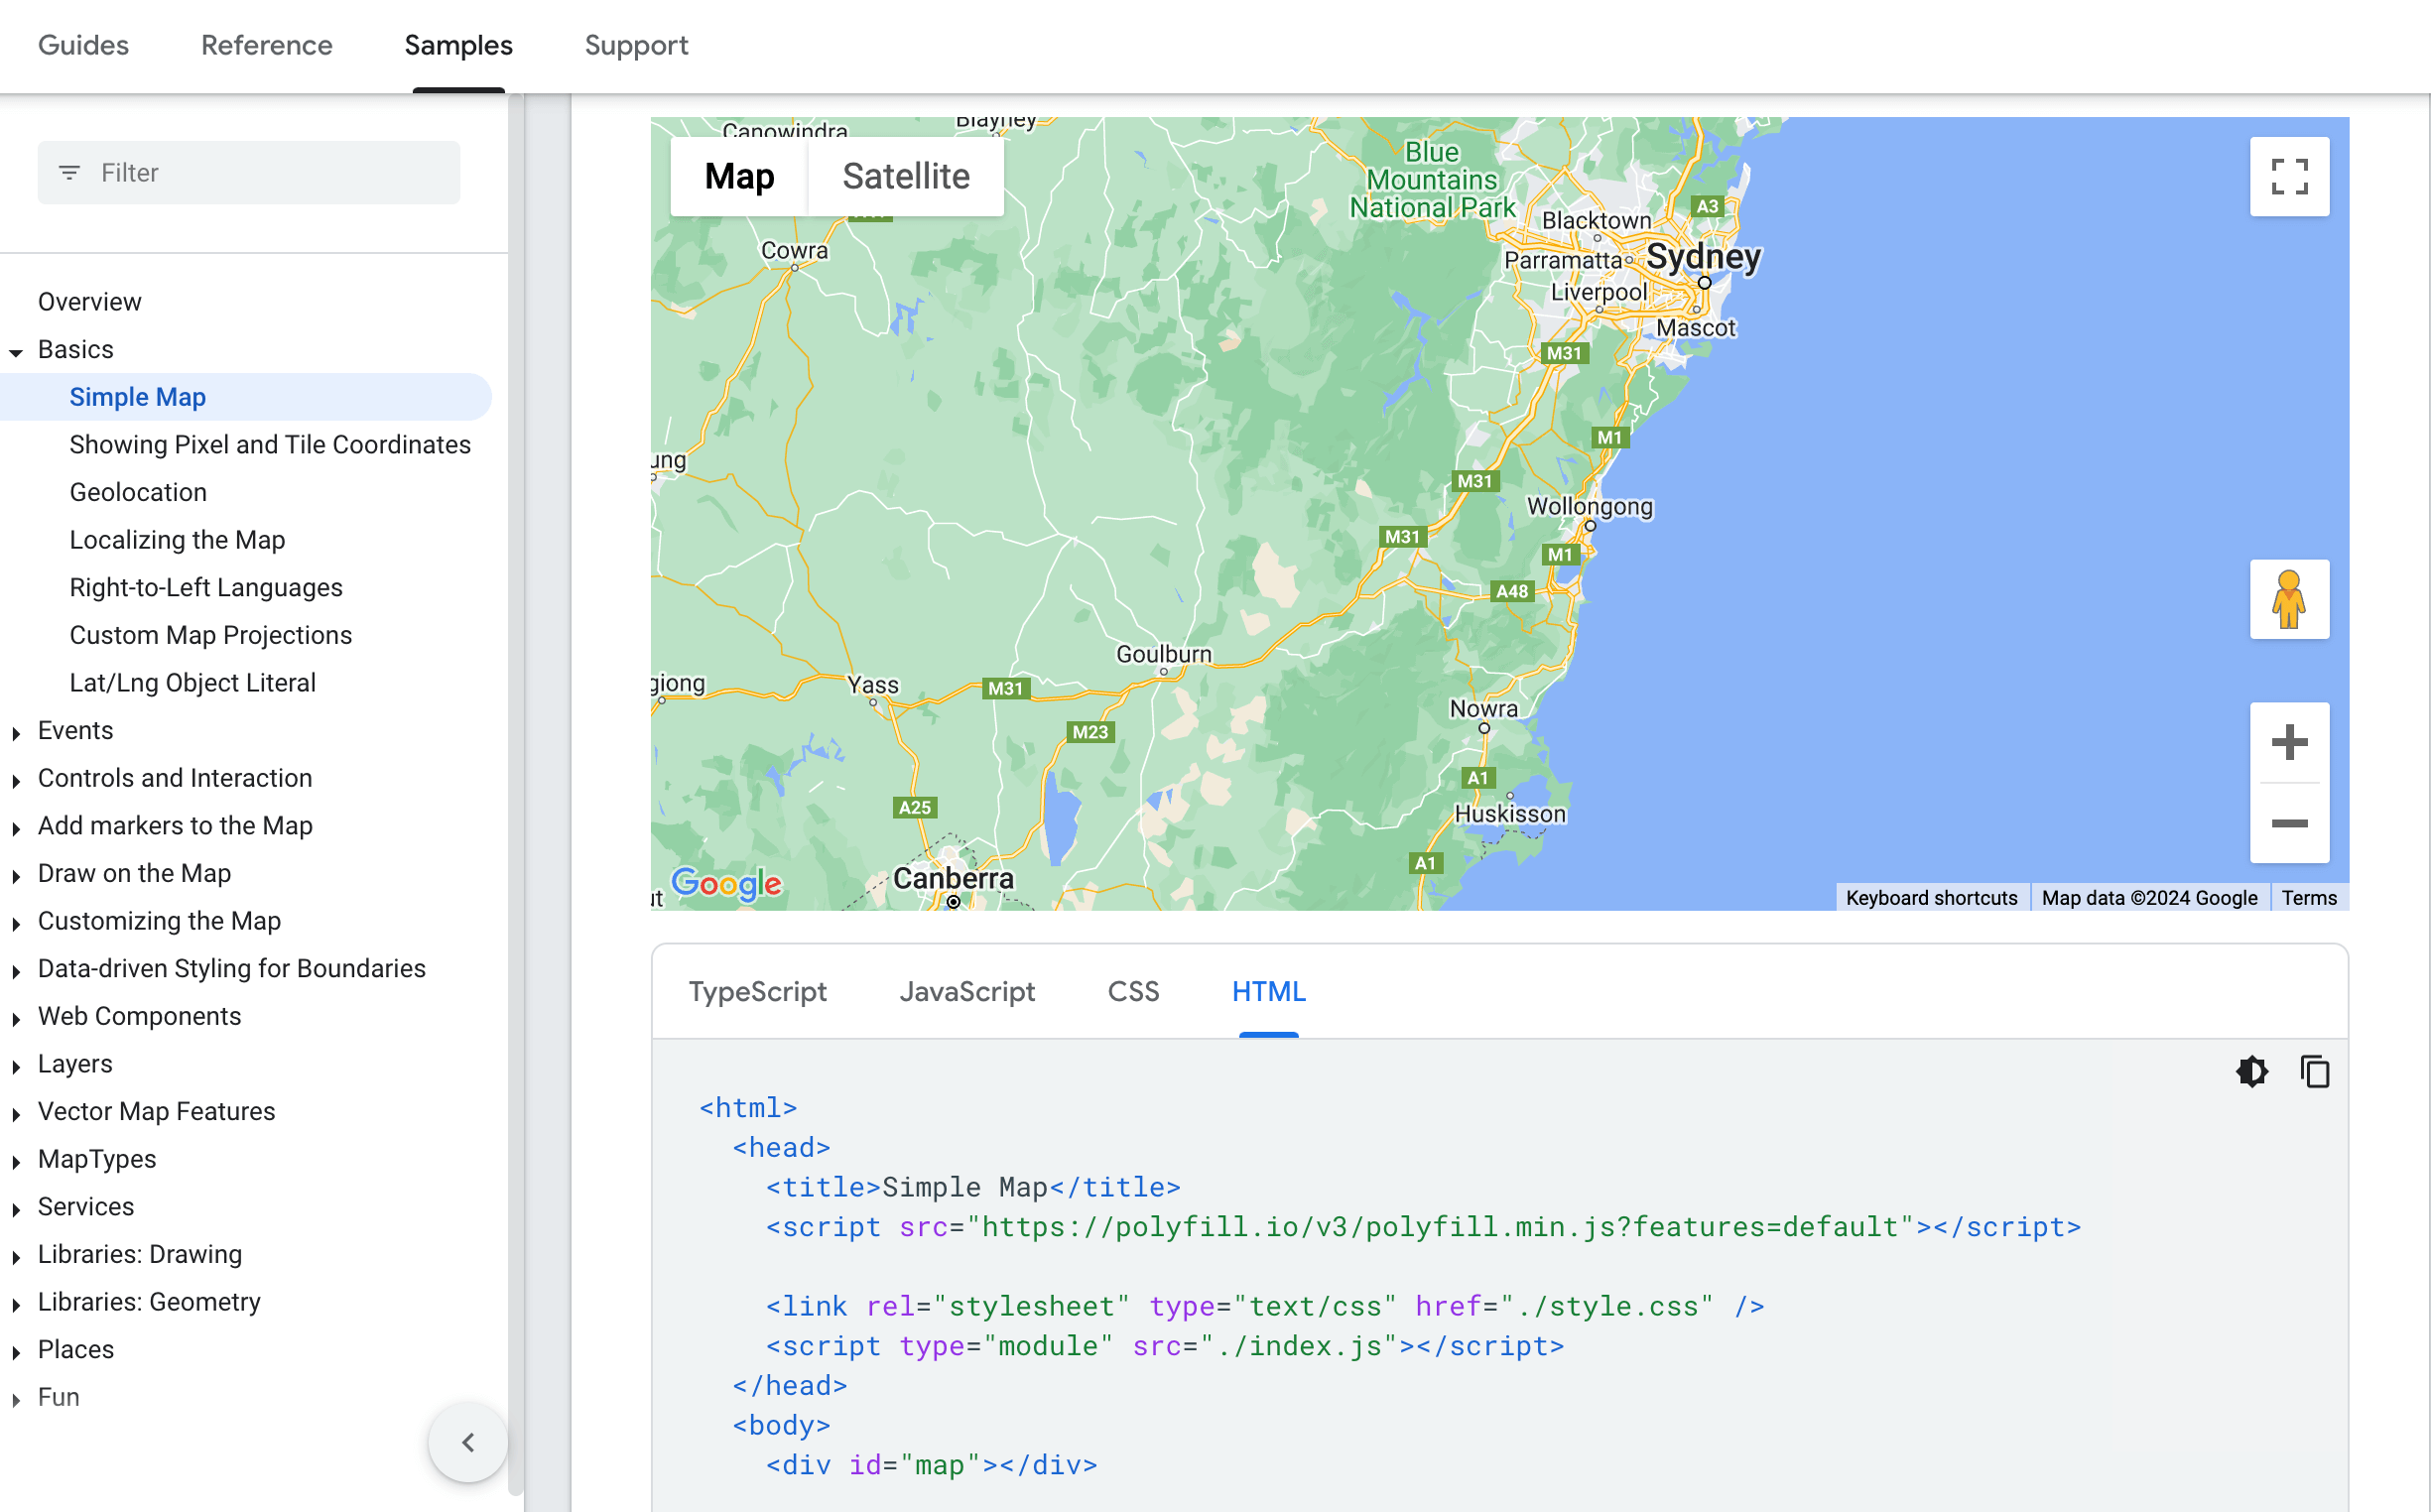This screenshot has height=1512, width=2431.
Task: Expand the Layers section
Action: pos(16,1067)
